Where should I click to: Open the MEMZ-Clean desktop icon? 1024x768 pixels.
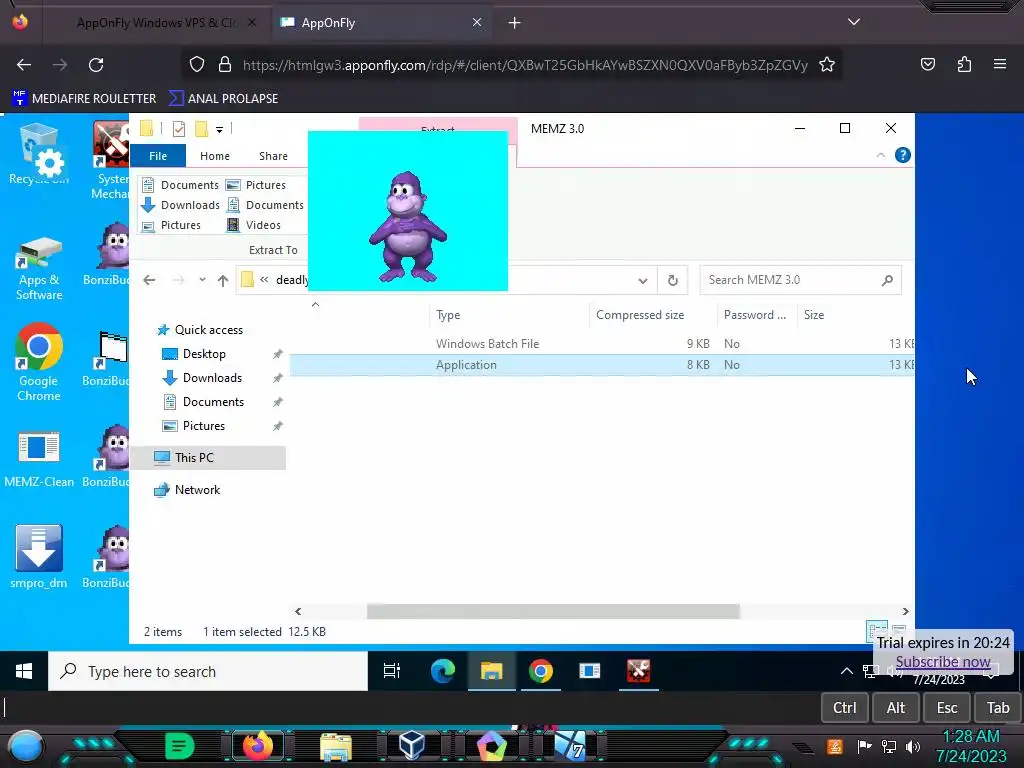39,459
